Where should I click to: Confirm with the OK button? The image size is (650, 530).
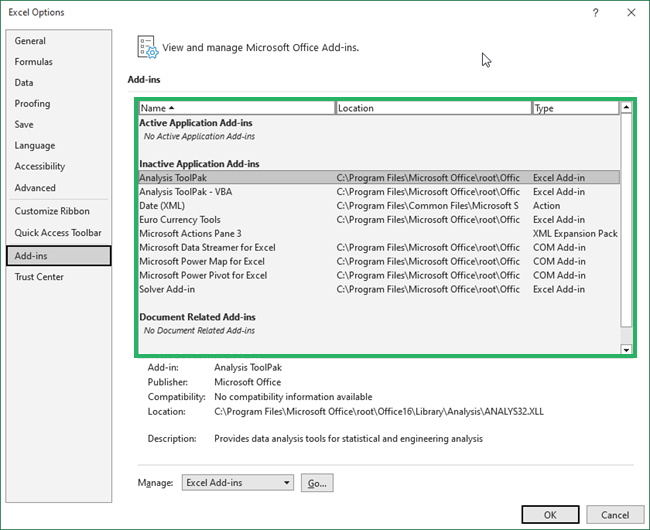(549, 515)
